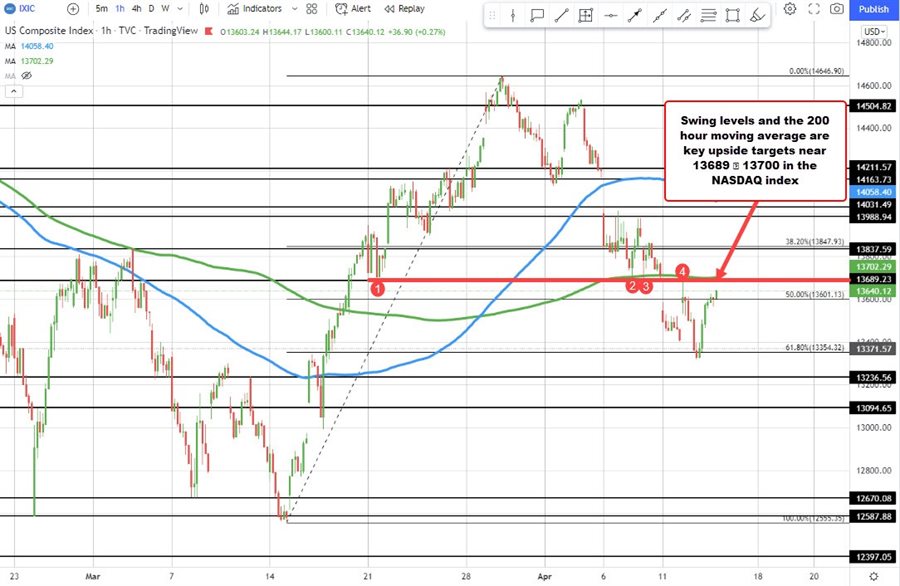
Task: Open the Indicators dialog
Action: pyautogui.click(x=255, y=9)
